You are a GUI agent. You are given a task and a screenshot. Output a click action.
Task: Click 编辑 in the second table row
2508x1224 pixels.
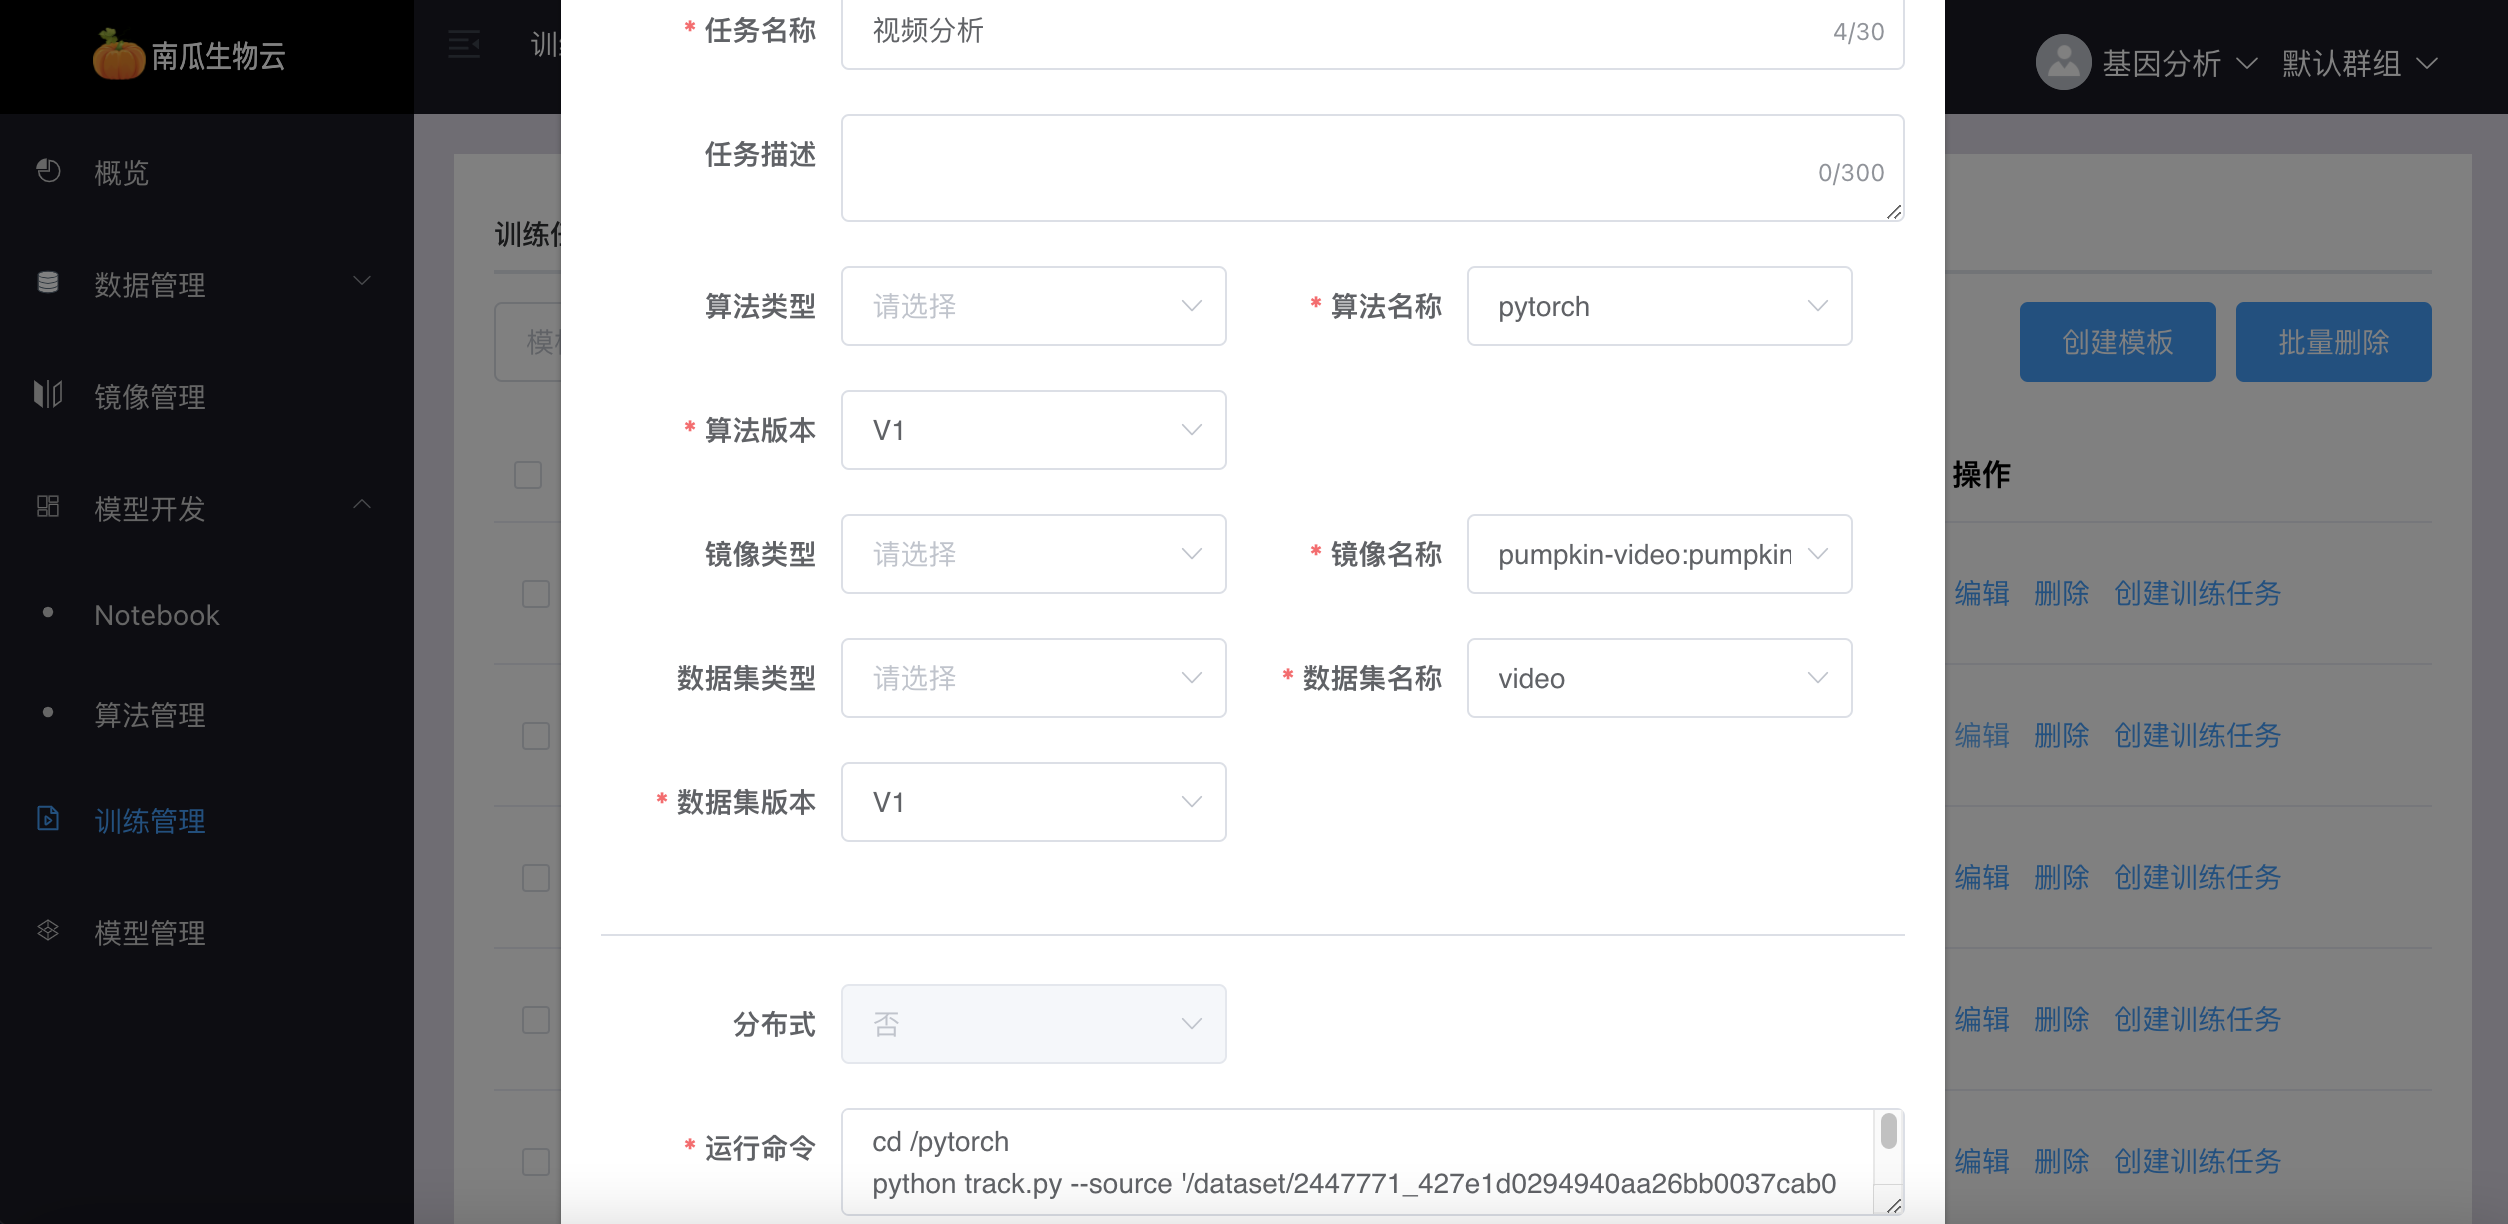click(x=1982, y=736)
